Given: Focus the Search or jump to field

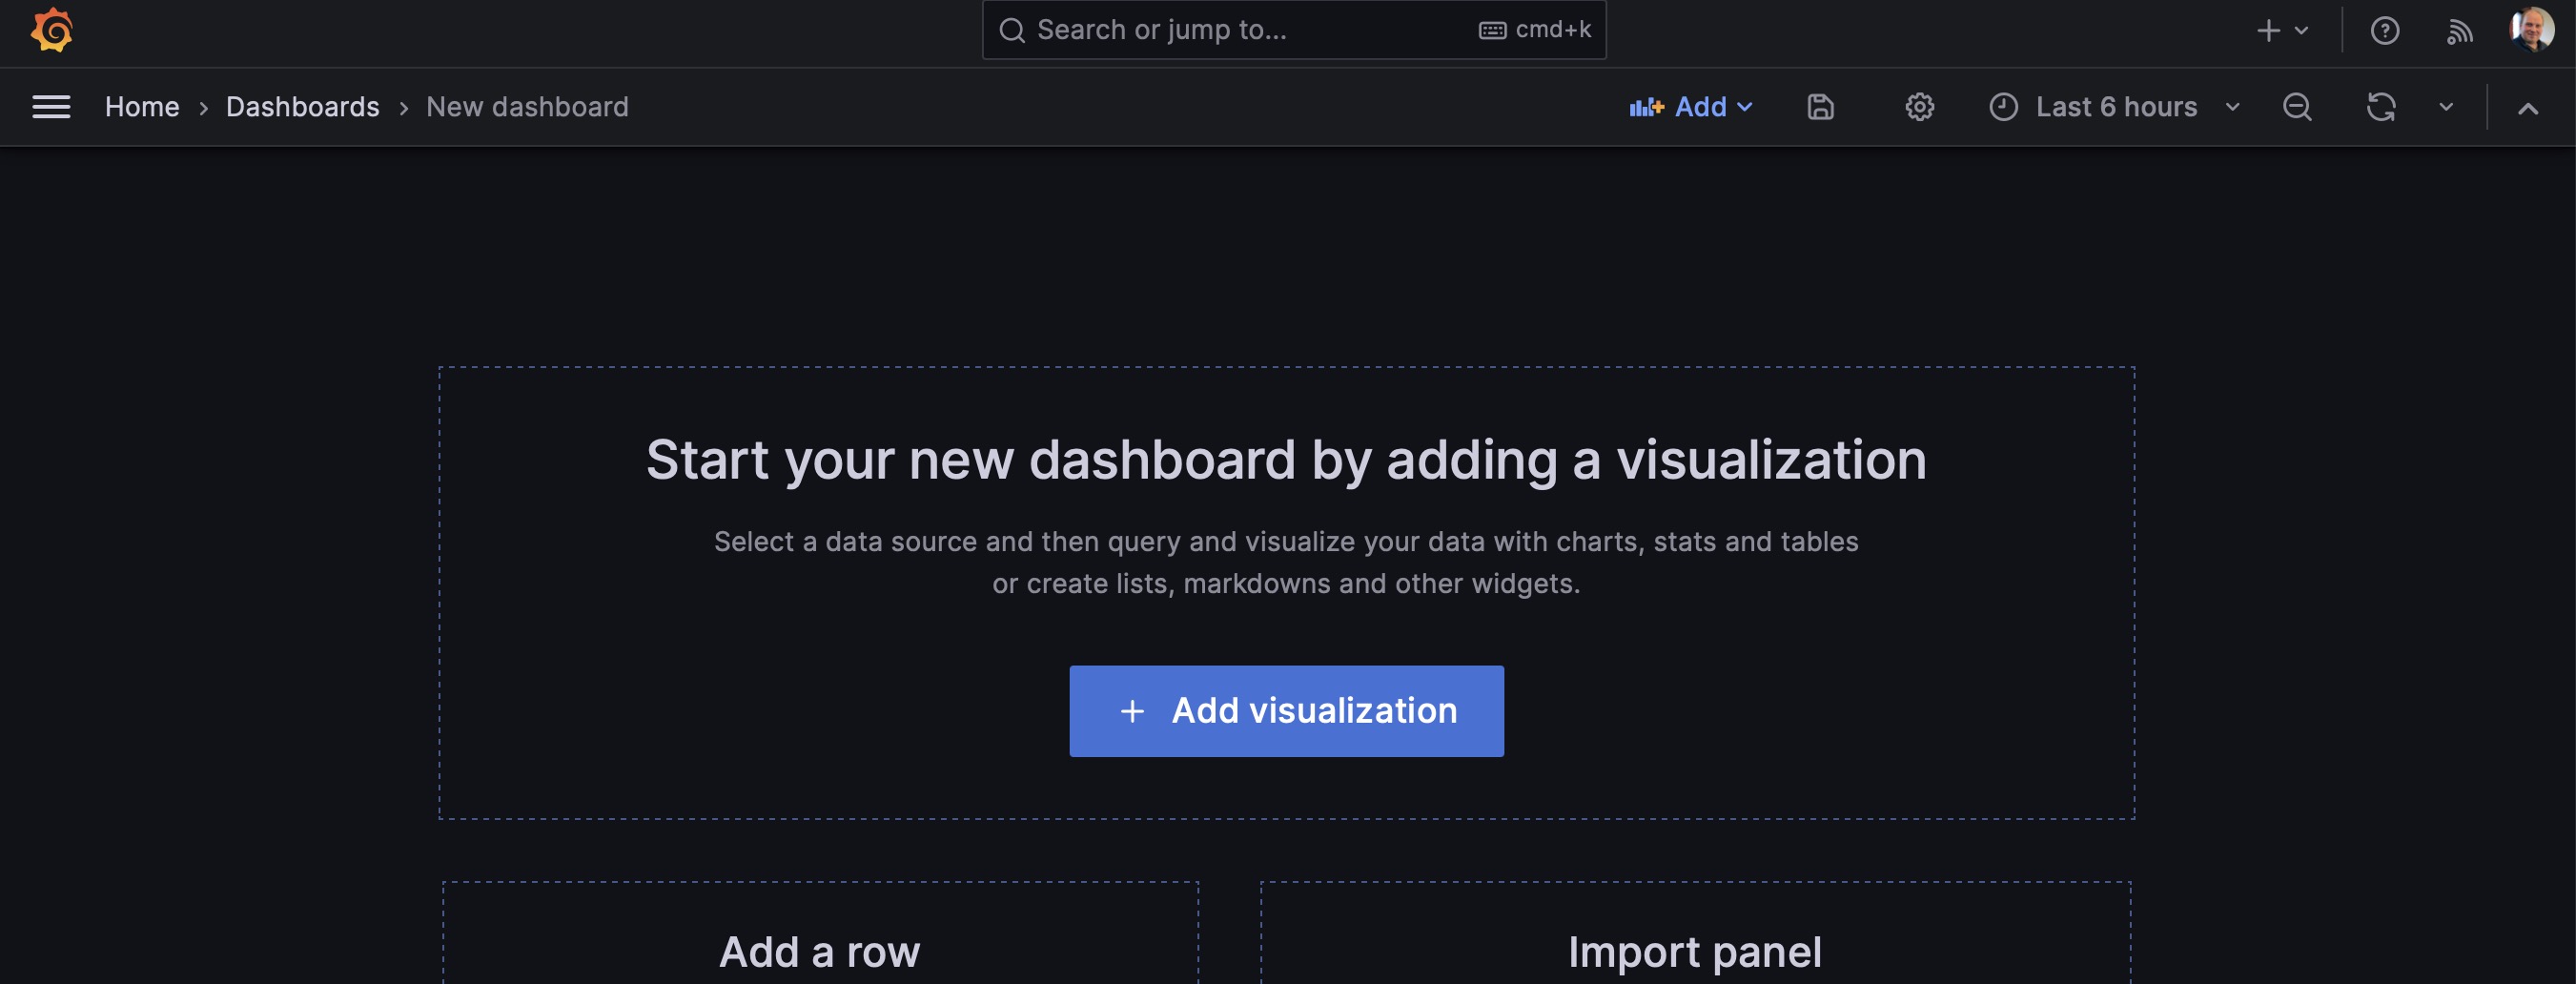Looking at the screenshot, I should click(x=1294, y=30).
